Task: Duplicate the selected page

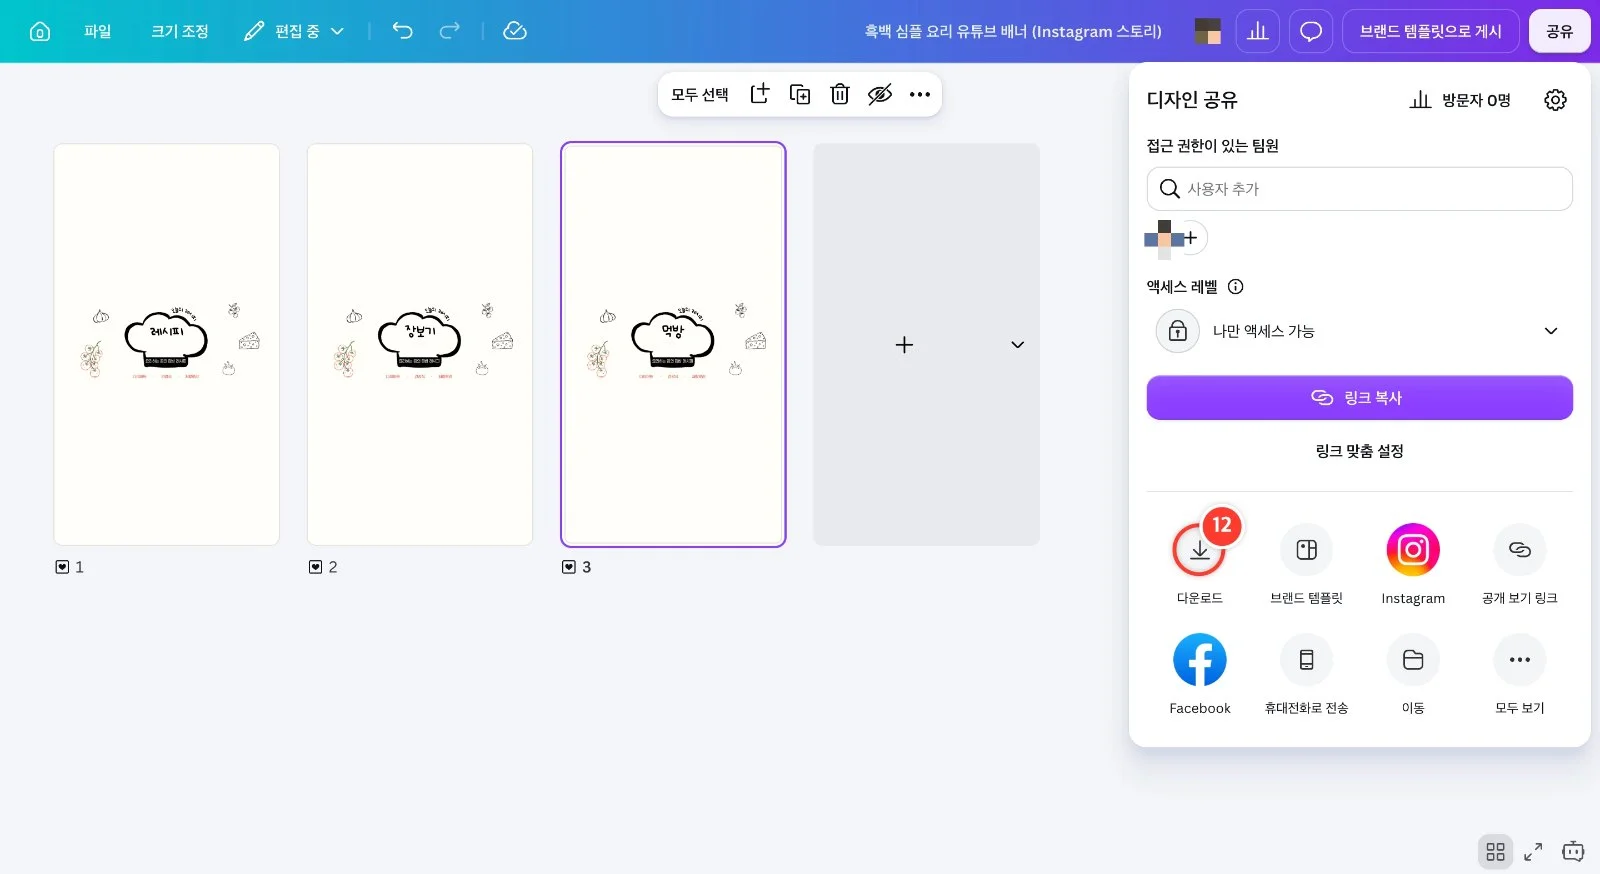Action: pyautogui.click(x=800, y=94)
